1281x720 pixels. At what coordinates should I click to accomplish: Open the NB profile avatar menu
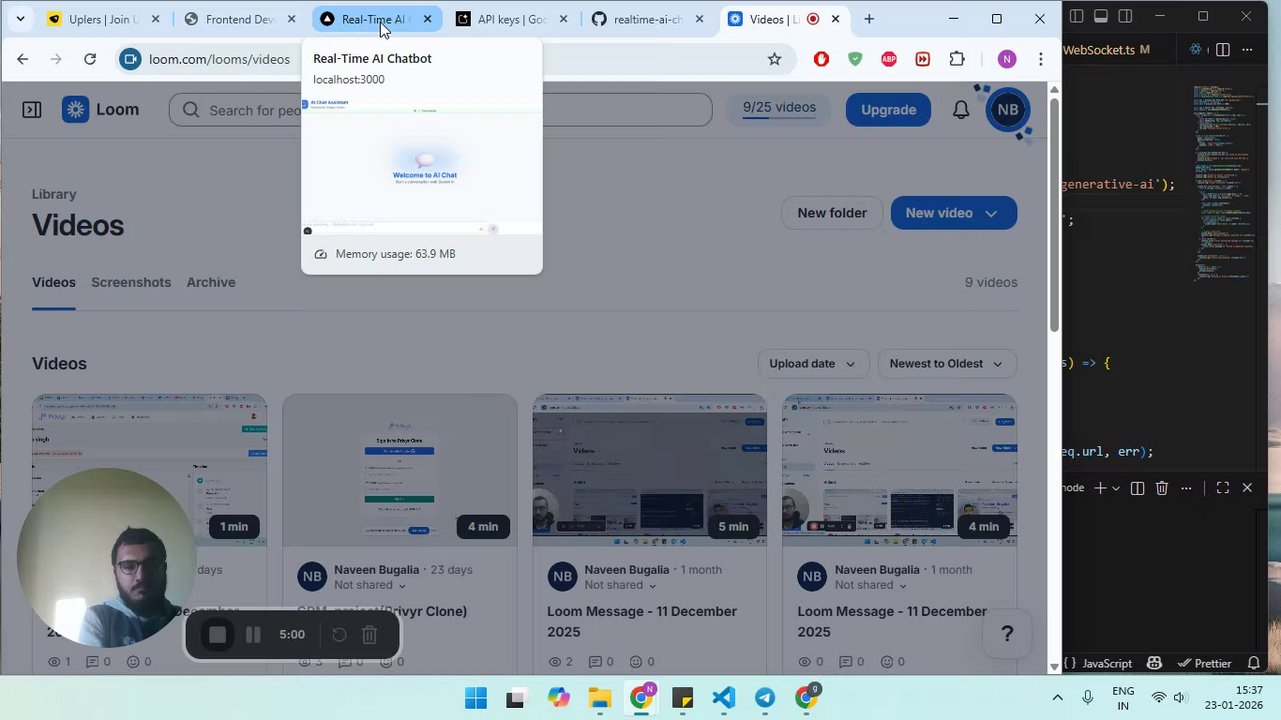point(1008,110)
